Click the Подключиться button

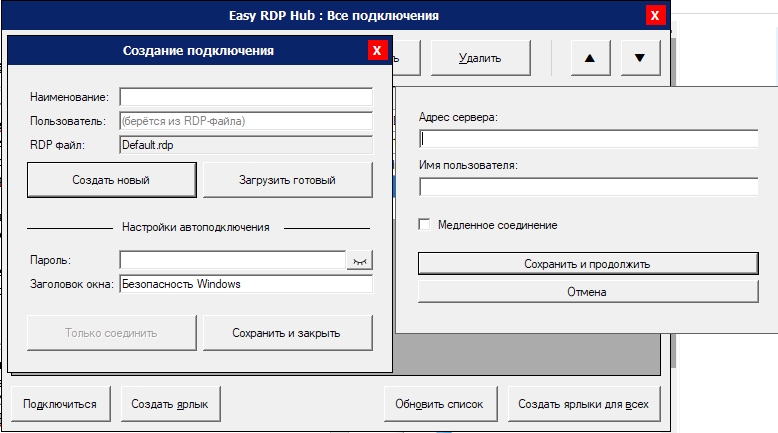tap(60, 404)
